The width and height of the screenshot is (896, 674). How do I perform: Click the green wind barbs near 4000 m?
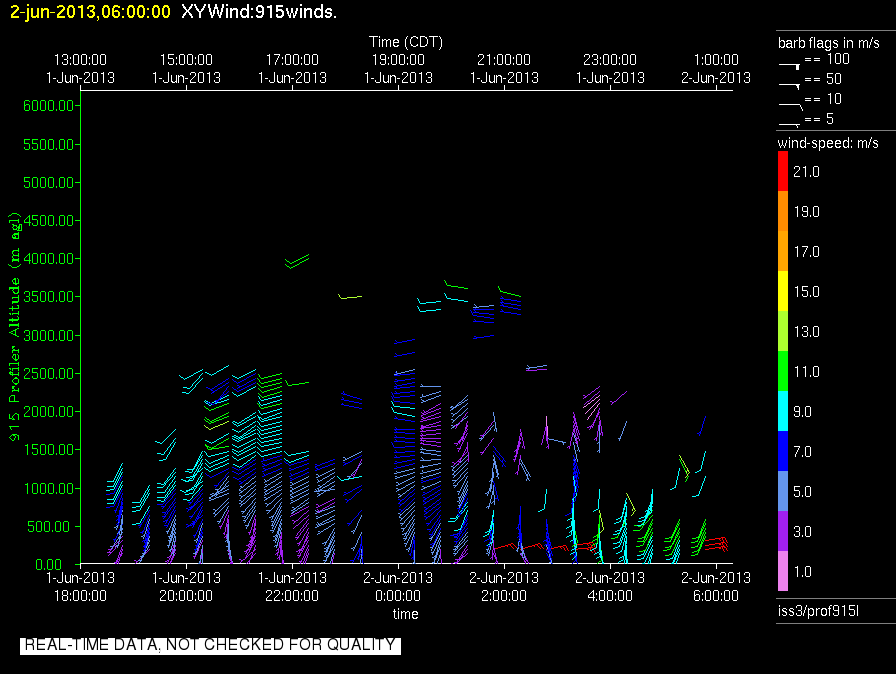[x=297, y=261]
